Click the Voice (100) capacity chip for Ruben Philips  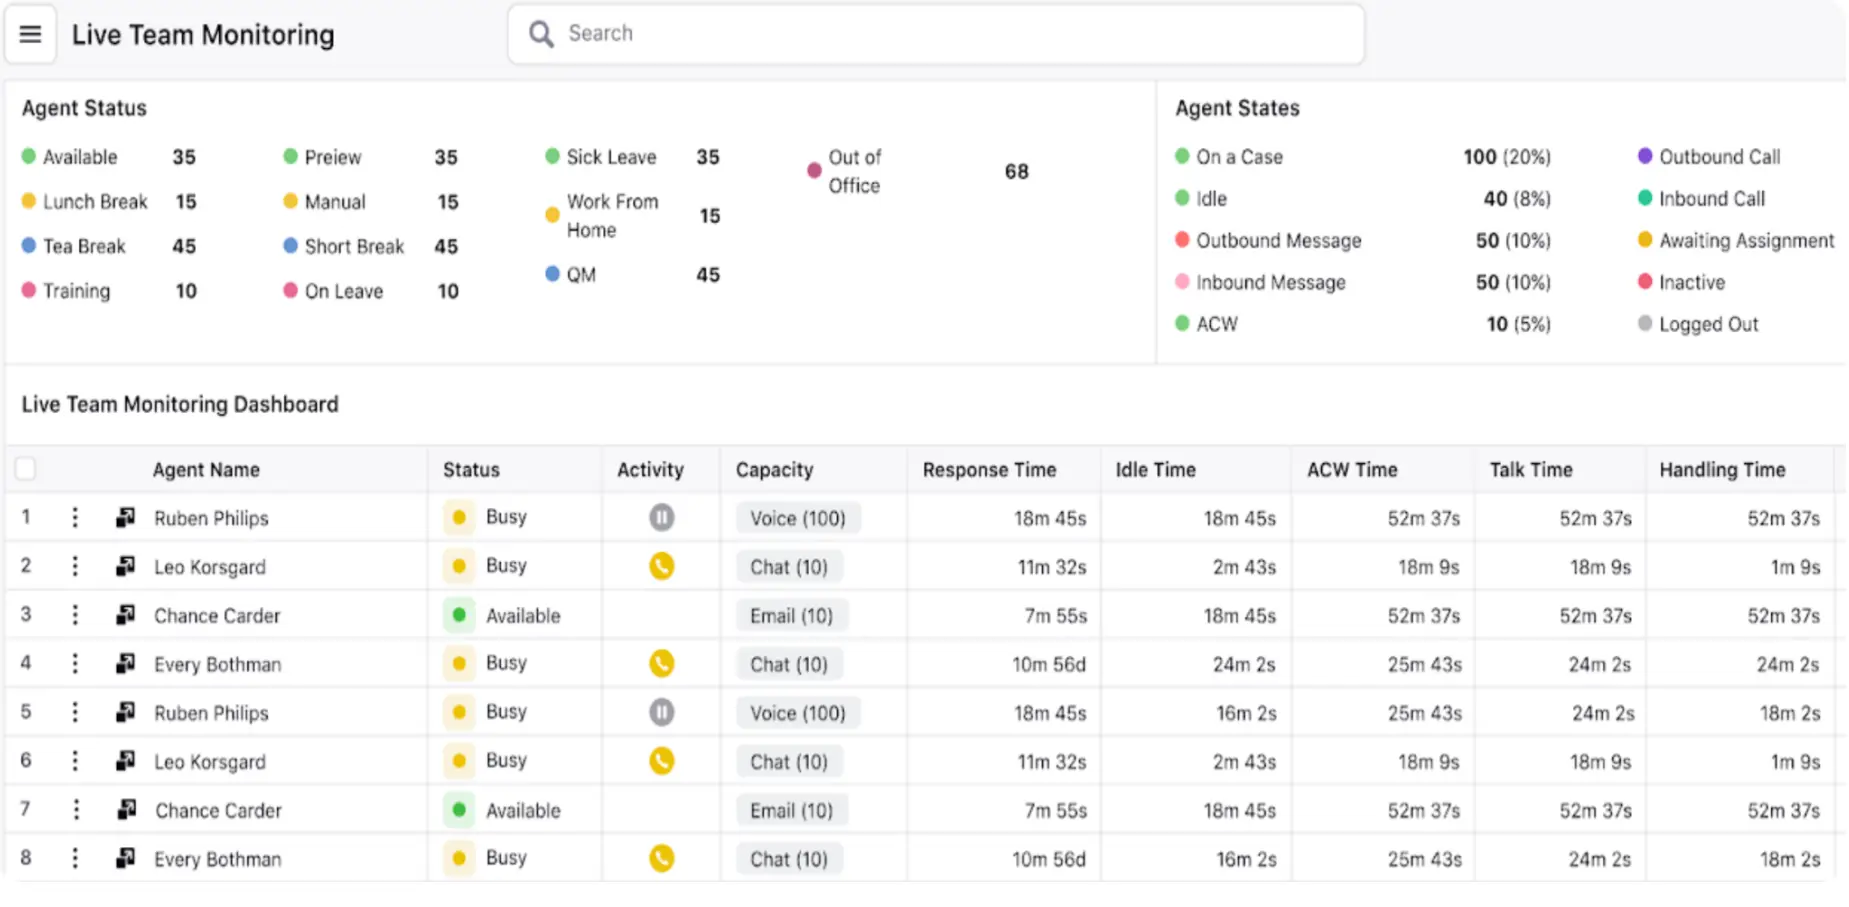point(797,517)
